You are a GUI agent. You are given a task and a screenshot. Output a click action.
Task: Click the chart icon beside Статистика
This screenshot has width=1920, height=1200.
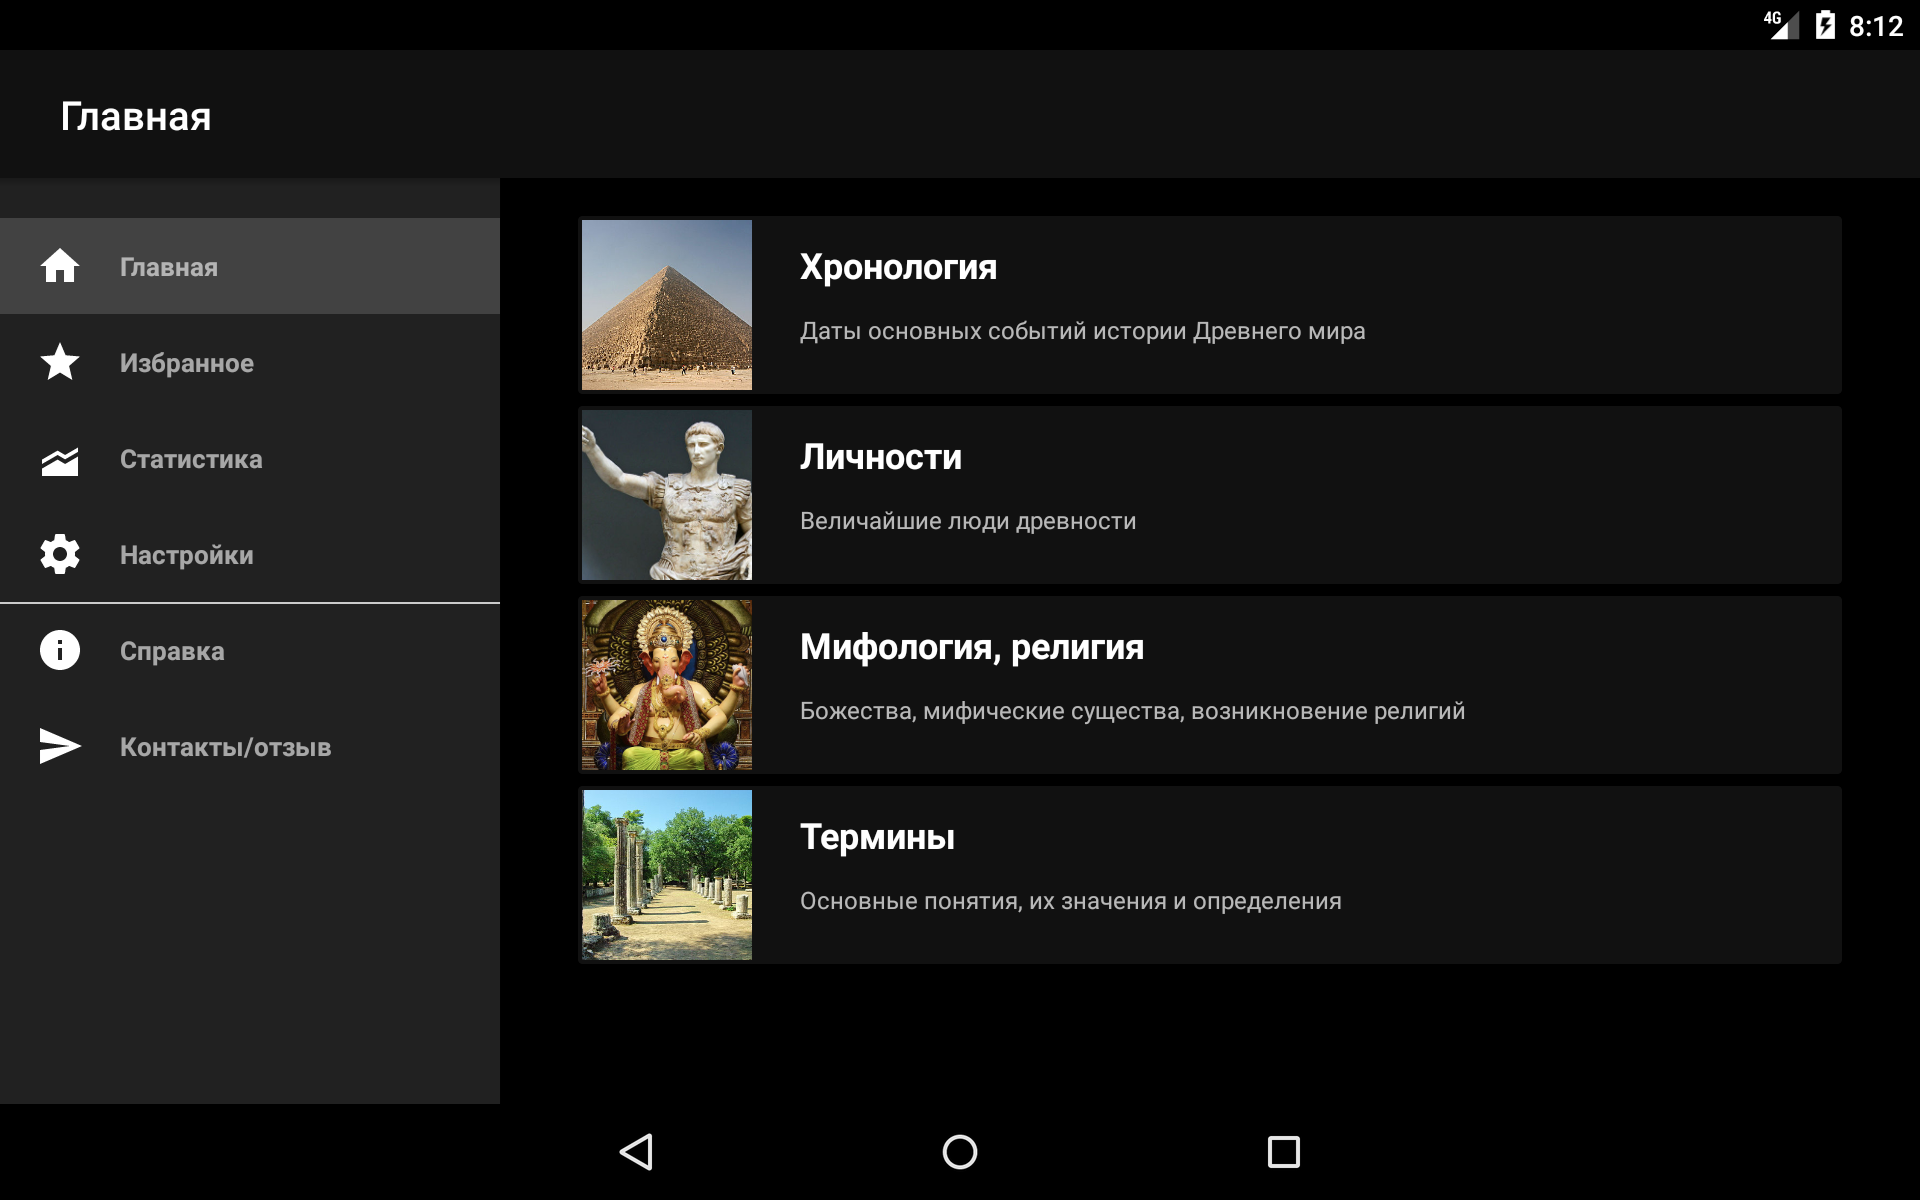60,460
